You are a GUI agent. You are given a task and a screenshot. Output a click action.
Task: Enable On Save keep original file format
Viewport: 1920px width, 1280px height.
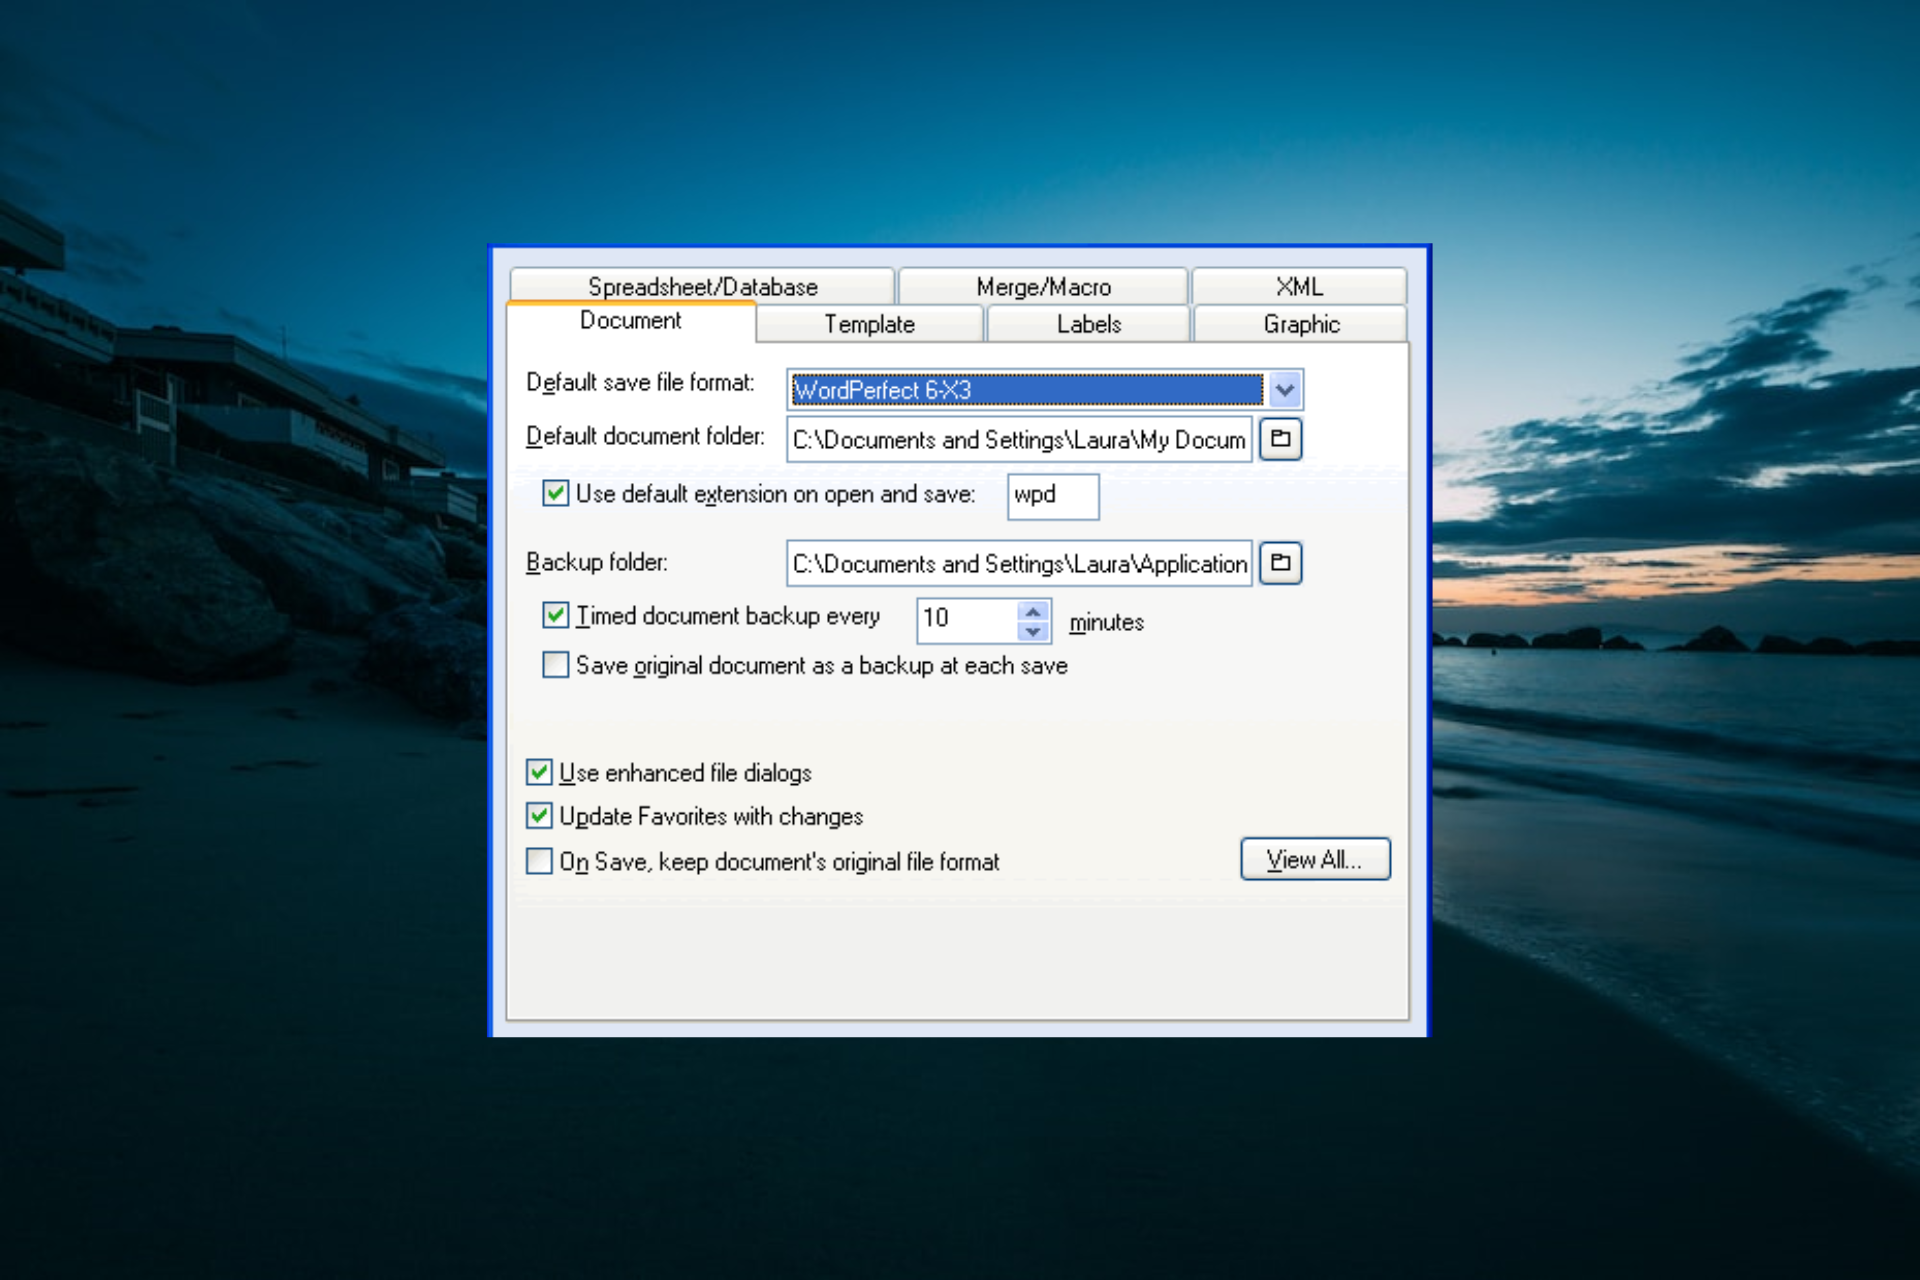[539, 861]
